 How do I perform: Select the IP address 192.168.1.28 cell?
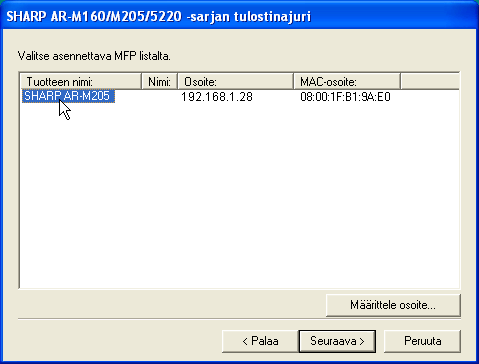[217, 97]
